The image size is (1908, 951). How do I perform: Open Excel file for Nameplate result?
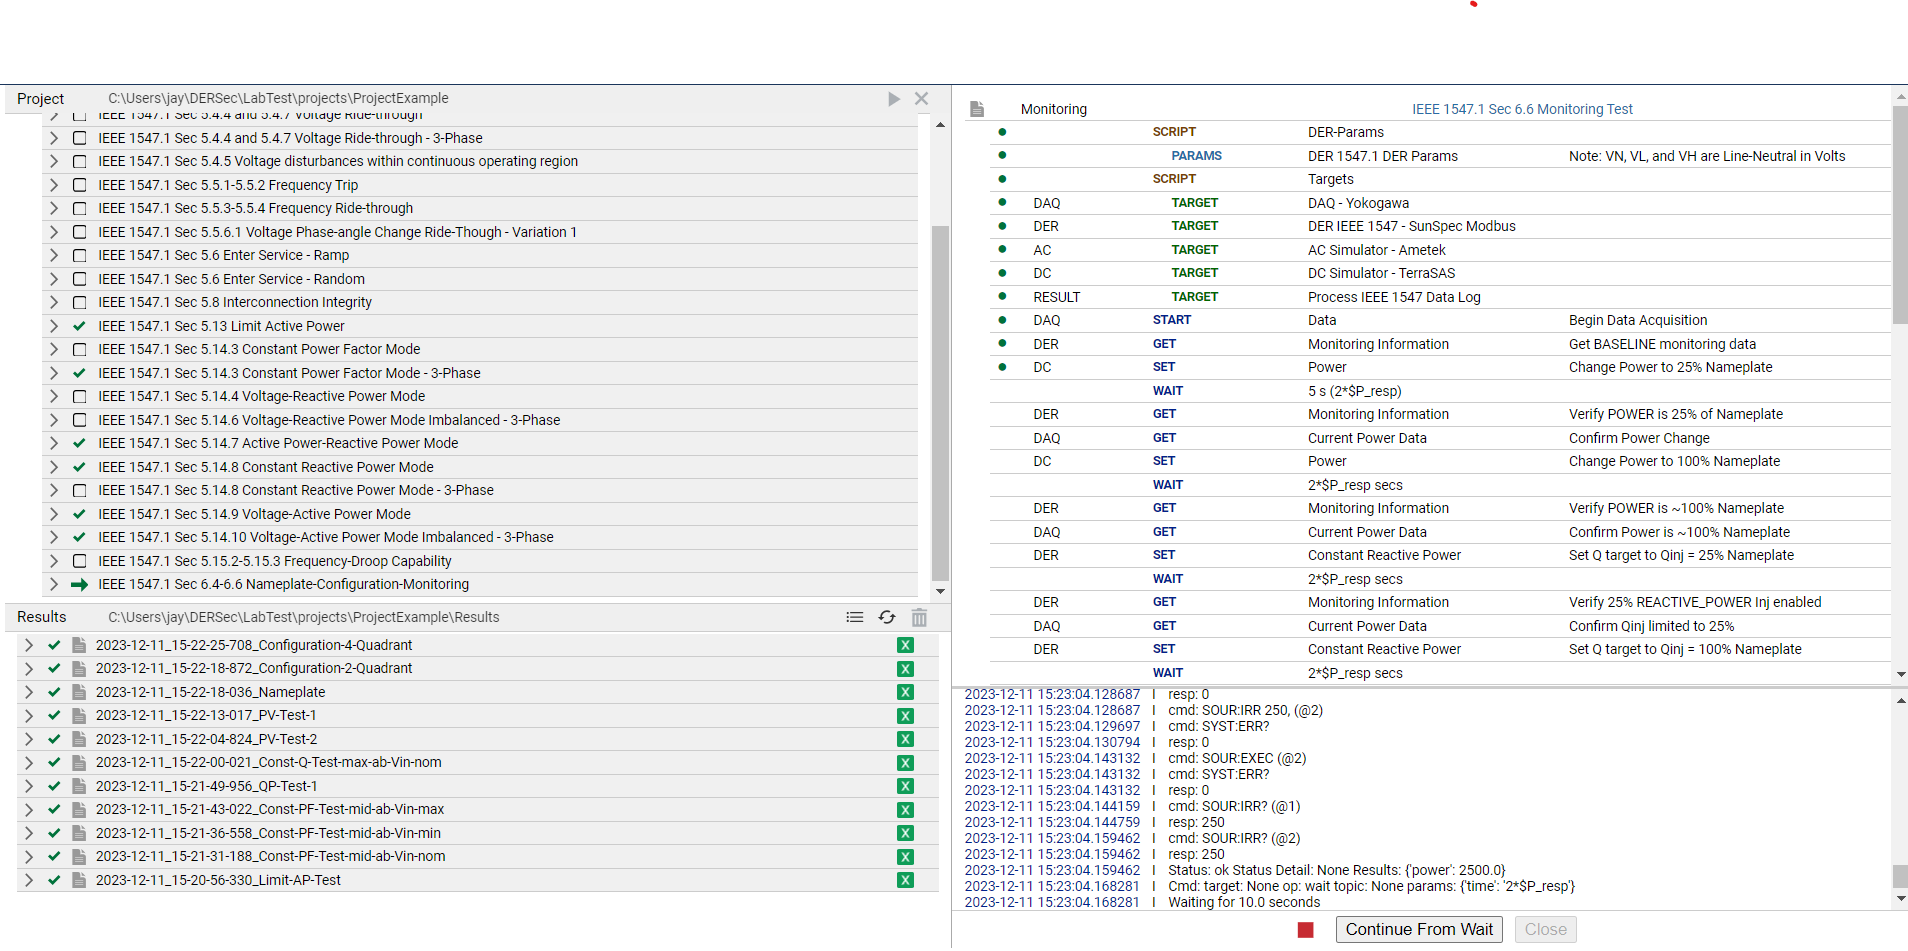click(x=905, y=693)
